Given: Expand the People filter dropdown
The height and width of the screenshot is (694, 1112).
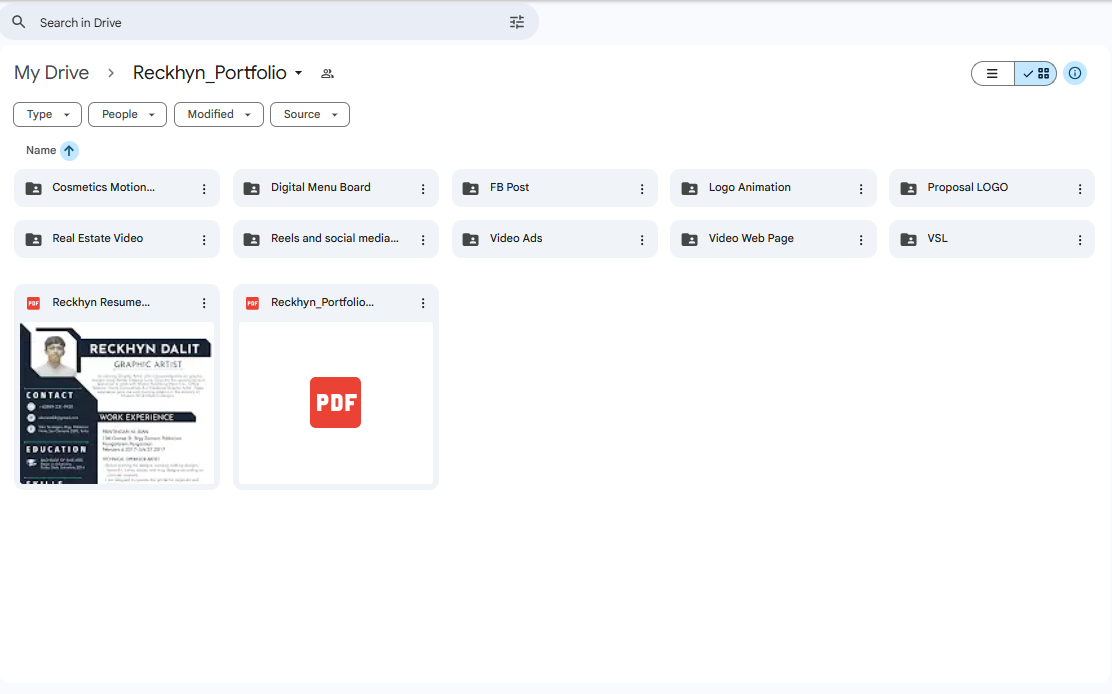Looking at the screenshot, I should [127, 114].
